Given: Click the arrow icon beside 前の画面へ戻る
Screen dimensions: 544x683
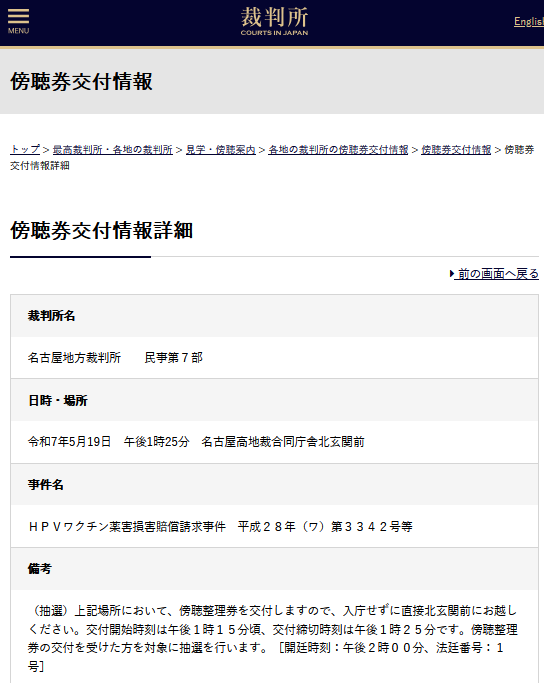Looking at the screenshot, I should click(452, 274).
